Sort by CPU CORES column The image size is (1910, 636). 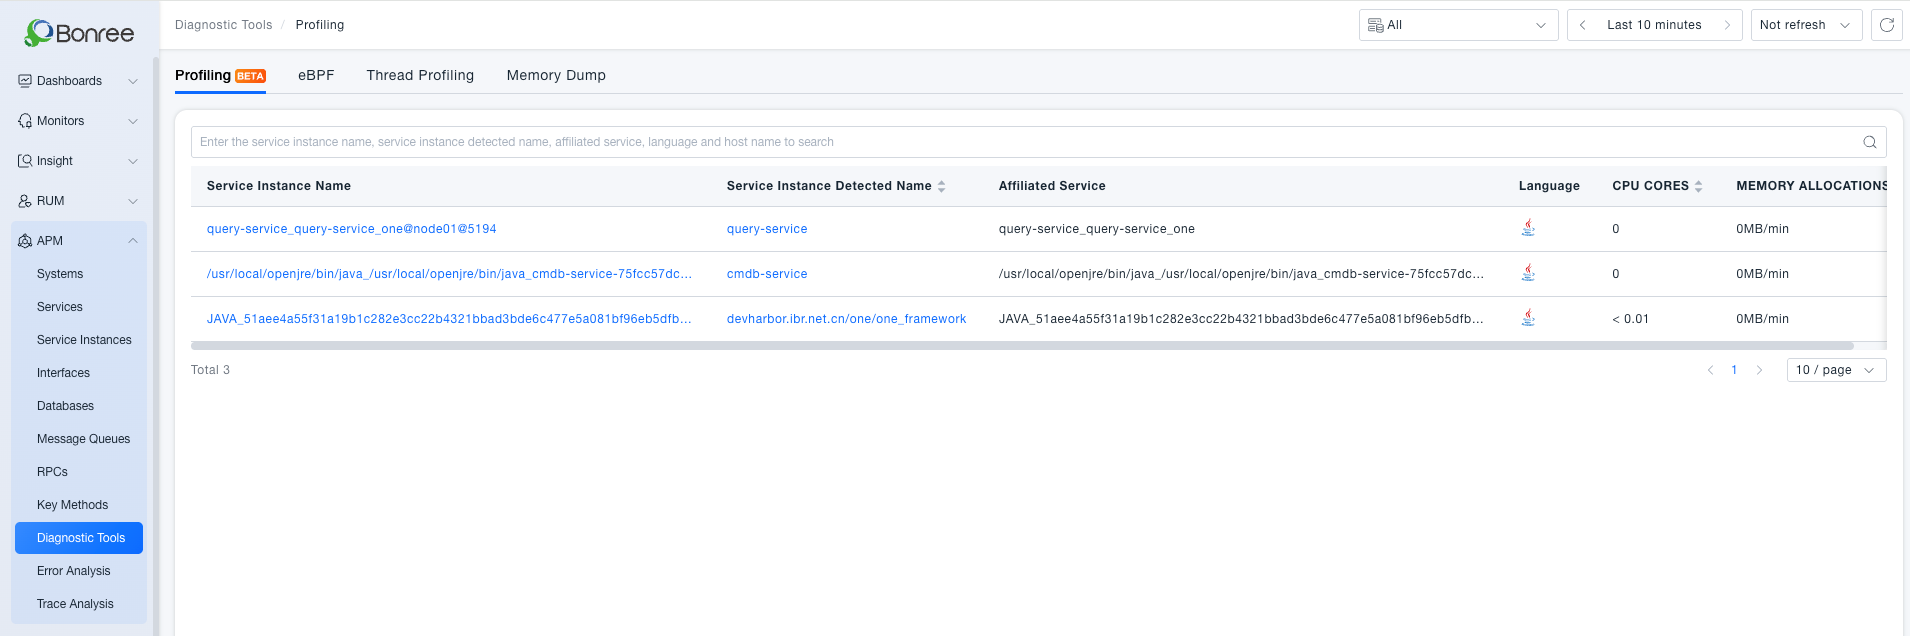pyautogui.click(x=1699, y=186)
